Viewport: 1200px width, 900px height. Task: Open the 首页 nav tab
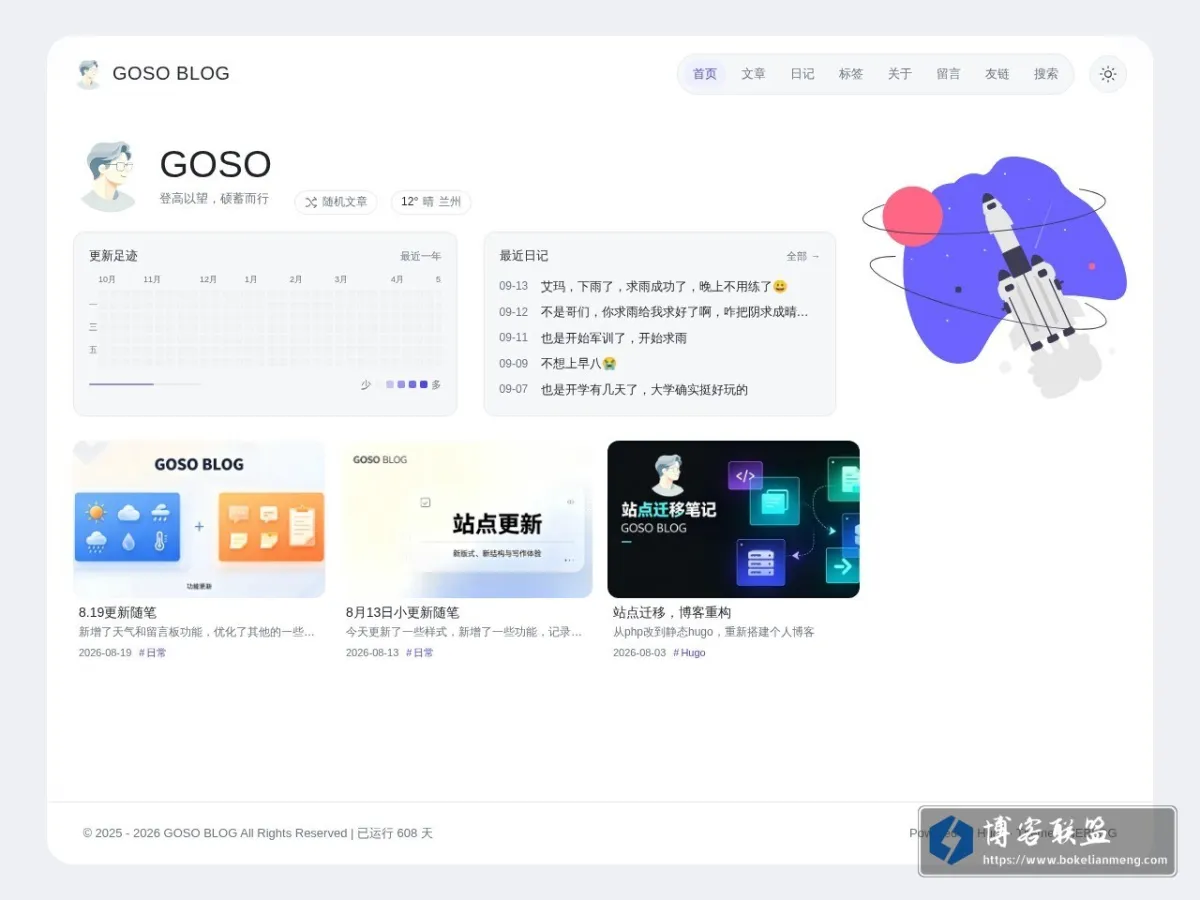pos(705,74)
